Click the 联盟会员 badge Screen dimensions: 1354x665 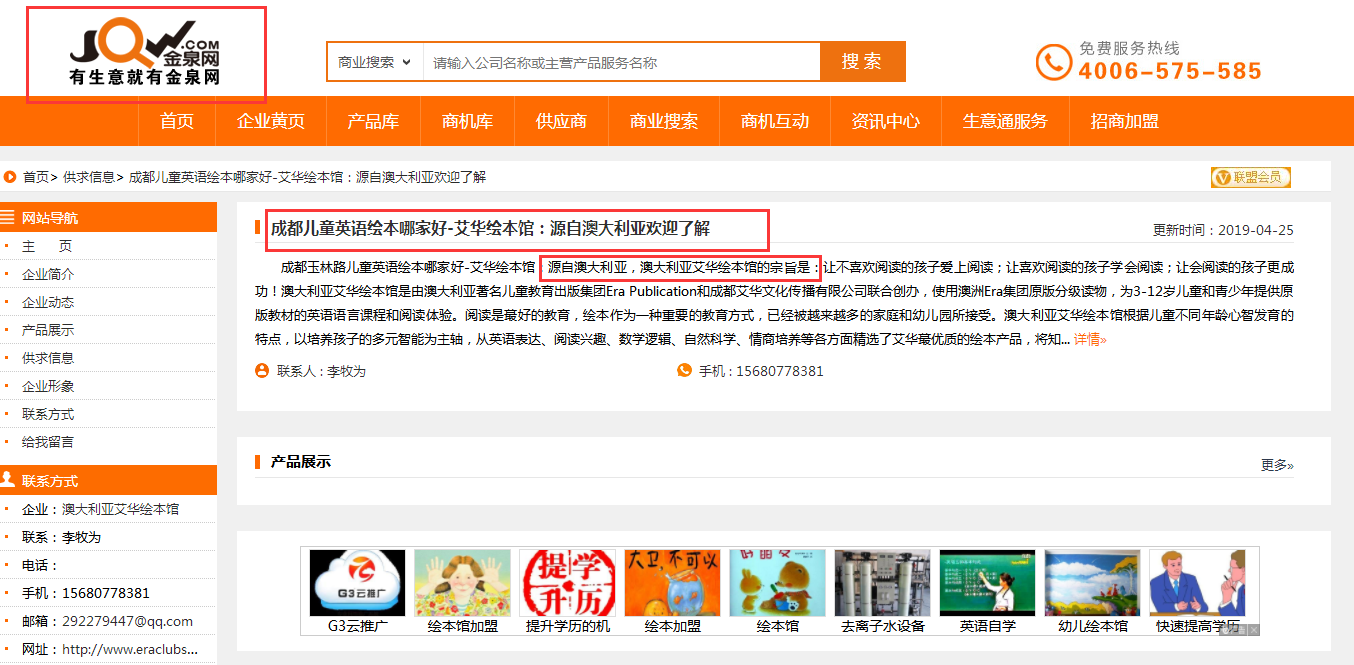click(x=1250, y=177)
